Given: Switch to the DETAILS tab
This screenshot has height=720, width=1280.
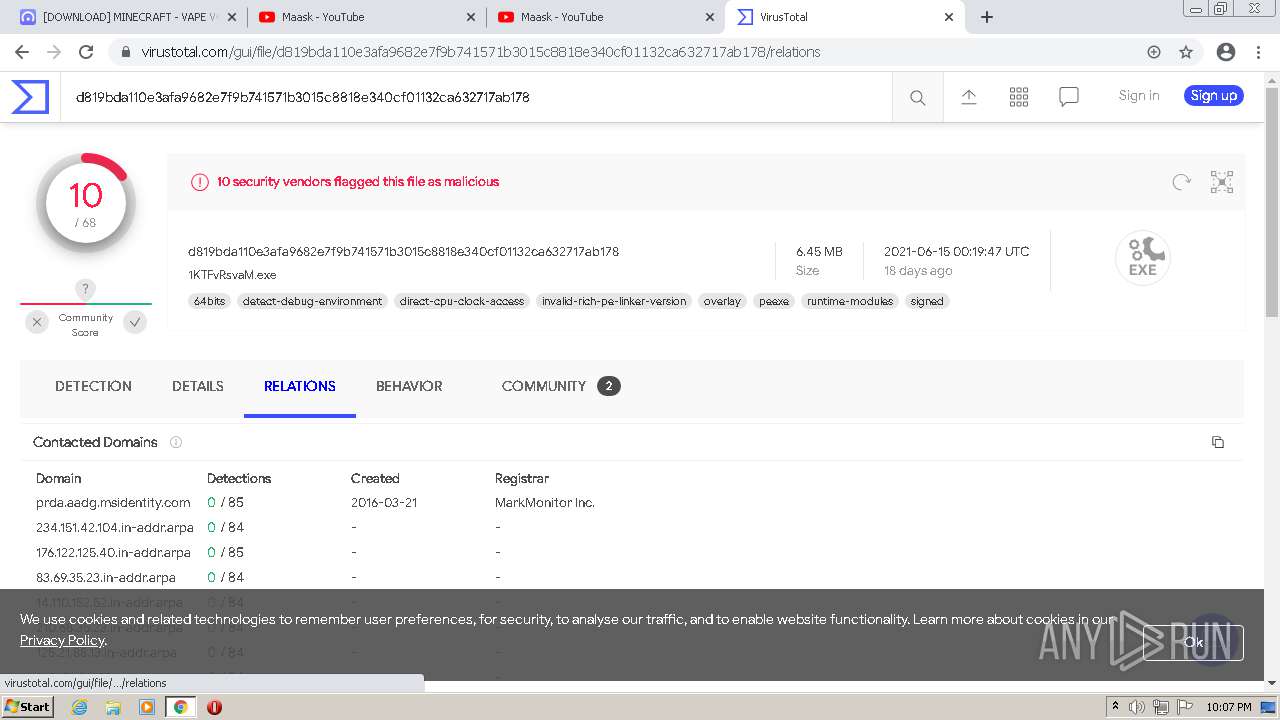Looking at the screenshot, I should (198, 386).
